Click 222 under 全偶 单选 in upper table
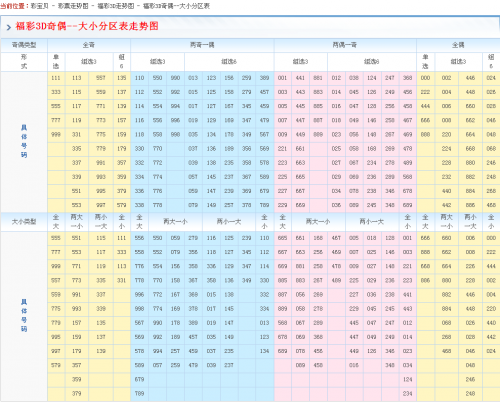Viewport: 500px width, 402px height. pyautogui.click(x=425, y=92)
